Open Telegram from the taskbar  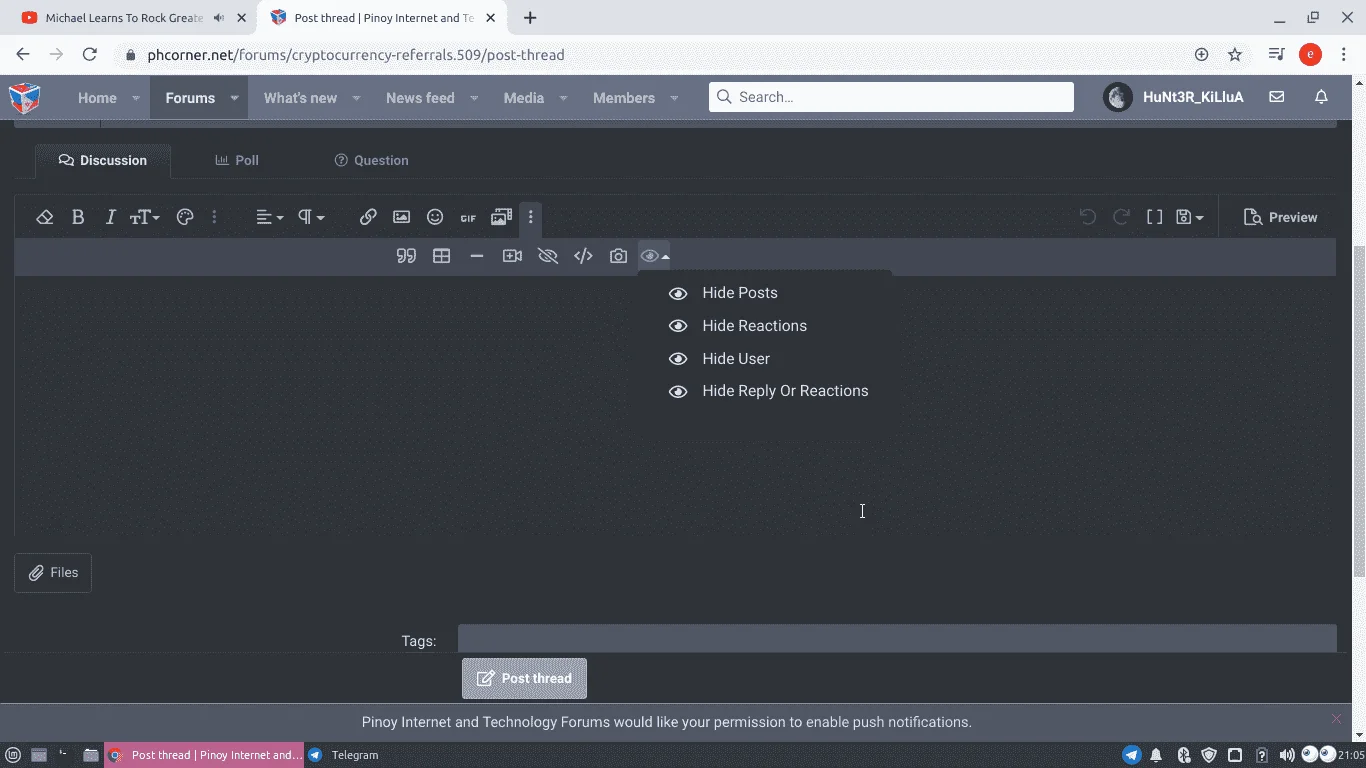[345, 755]
